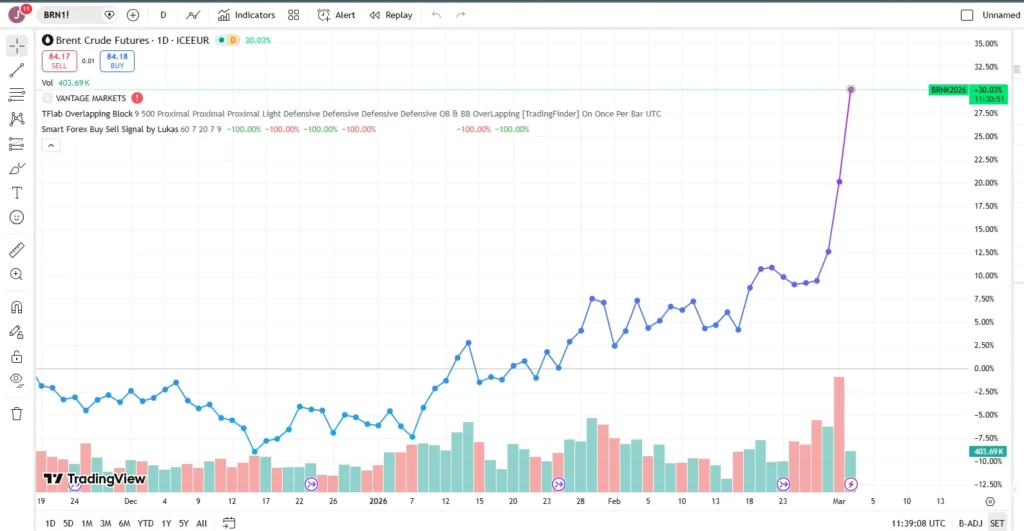Click the contract rollover marker near 23 Feb
Image resolution: width=1024 pixels, height=531 pixels.
783,484
